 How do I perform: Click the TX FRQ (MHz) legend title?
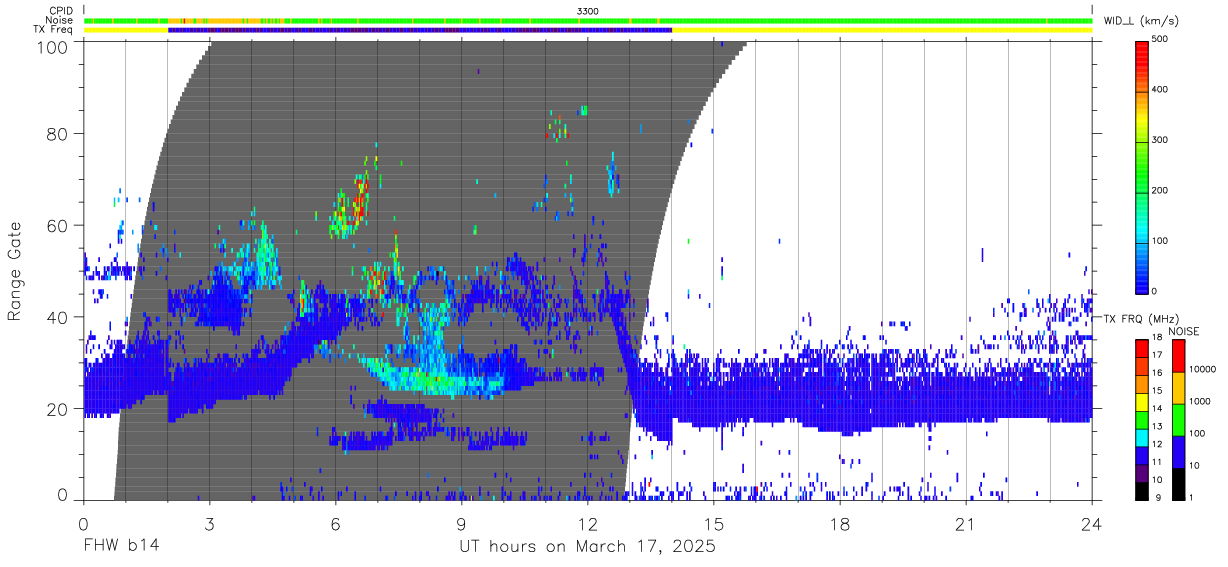[x=1140, y=319]
